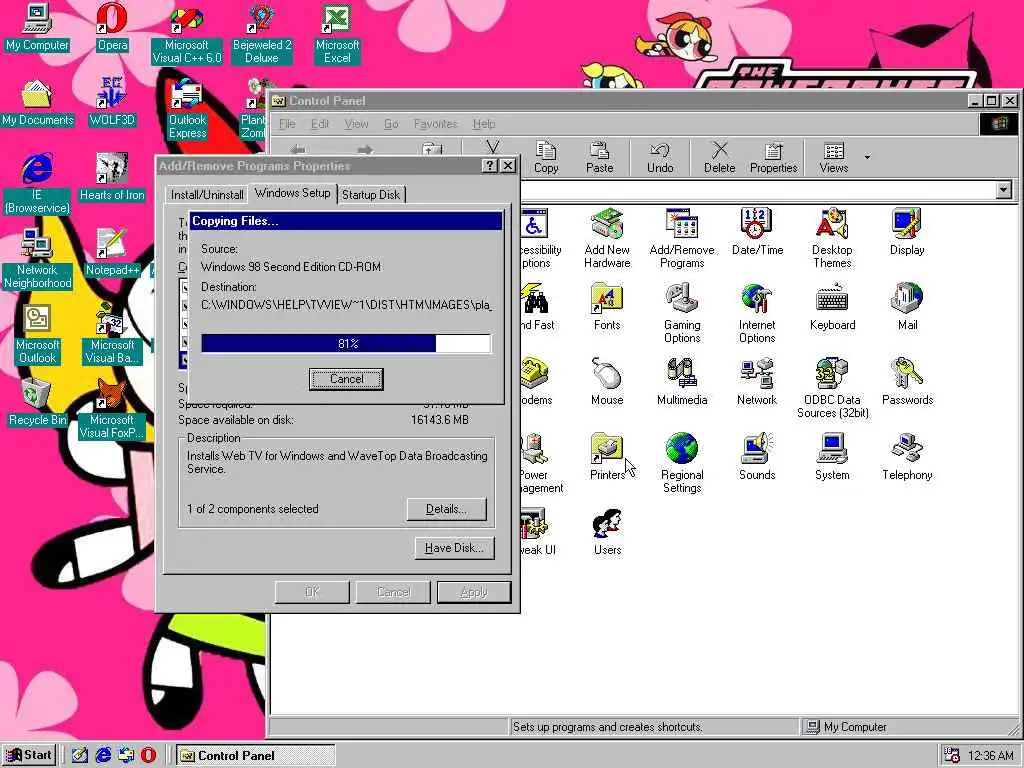Select the Windows Setup tab
This screenshot has height=768, width=1024.
click(x=293, y=193)
